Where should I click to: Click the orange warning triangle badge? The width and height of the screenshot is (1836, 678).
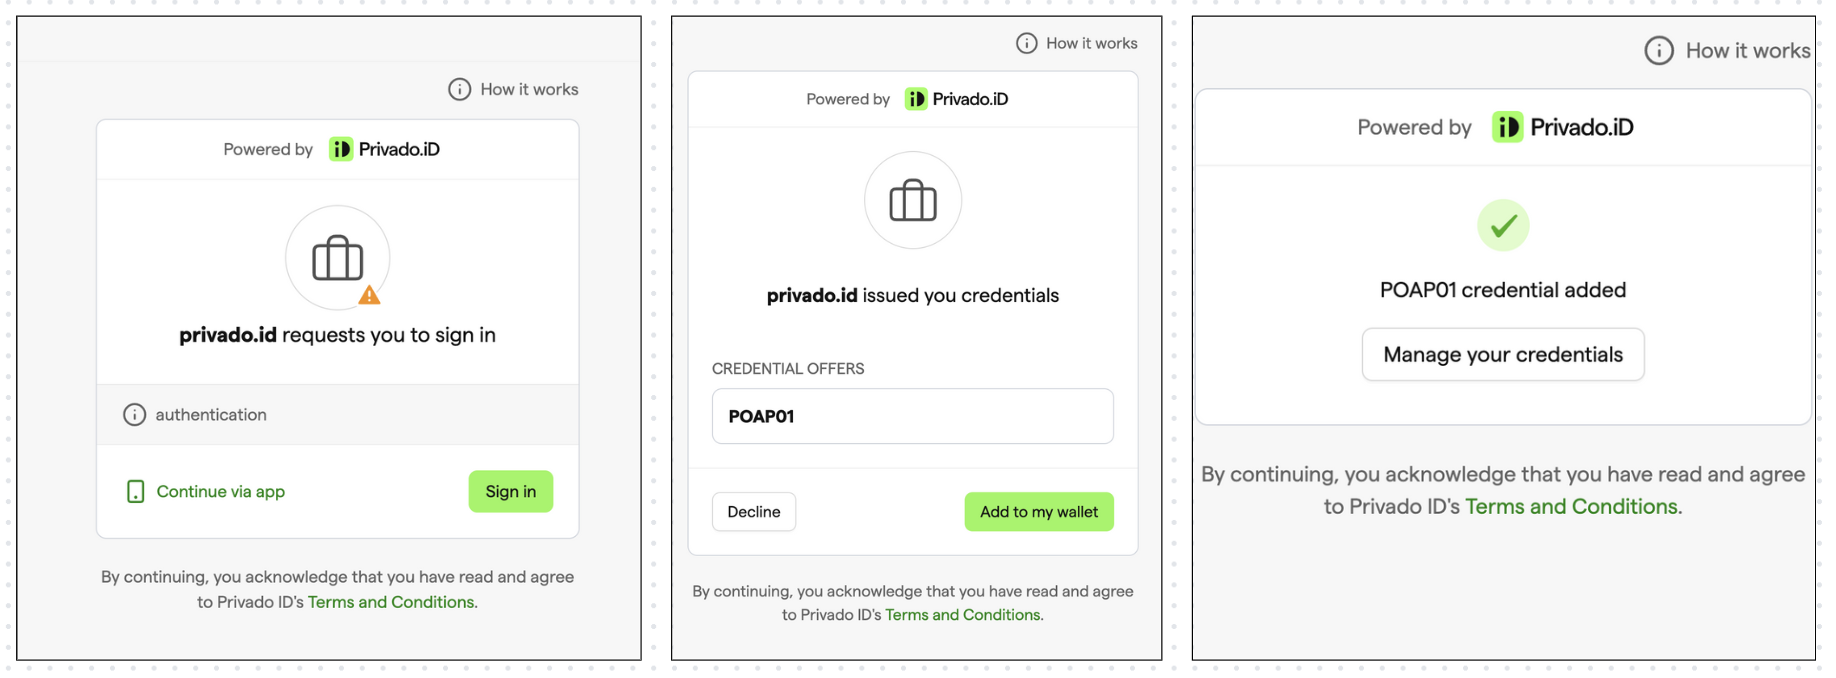[369, 295]
